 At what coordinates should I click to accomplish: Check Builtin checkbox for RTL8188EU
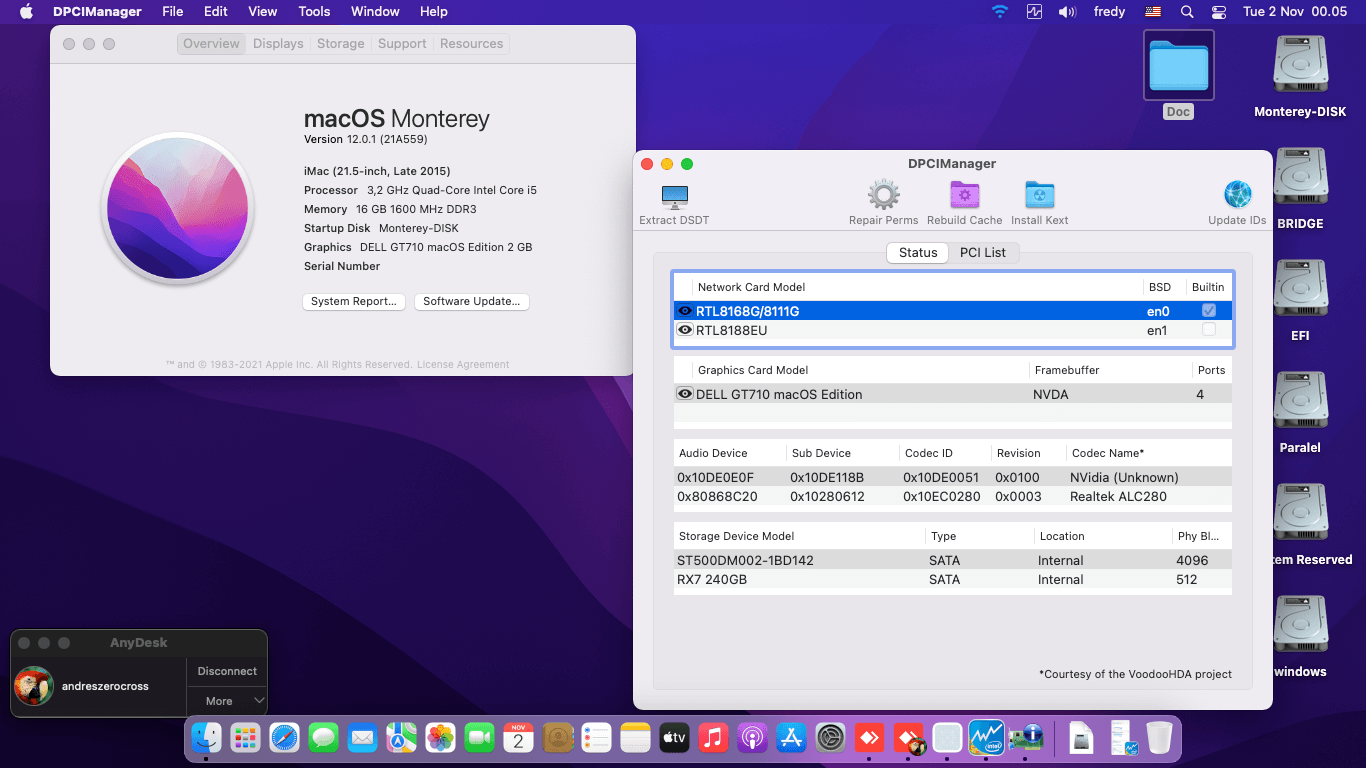[1209, 330]
